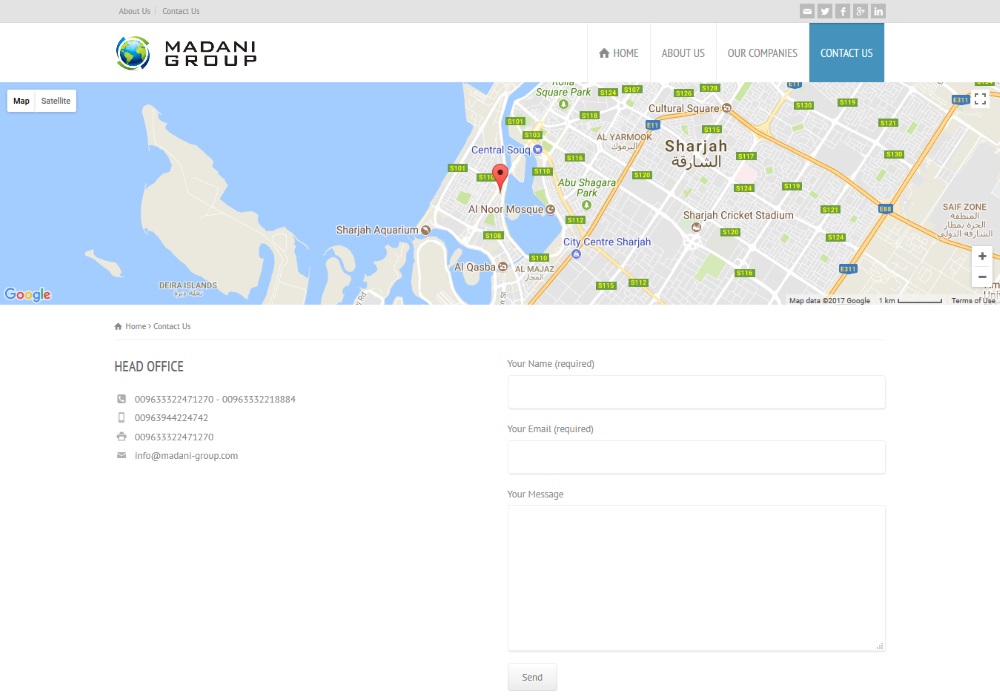The image size is (1000, 700).
Task: Open the email social icon in top bar
Action: (807, 11)
